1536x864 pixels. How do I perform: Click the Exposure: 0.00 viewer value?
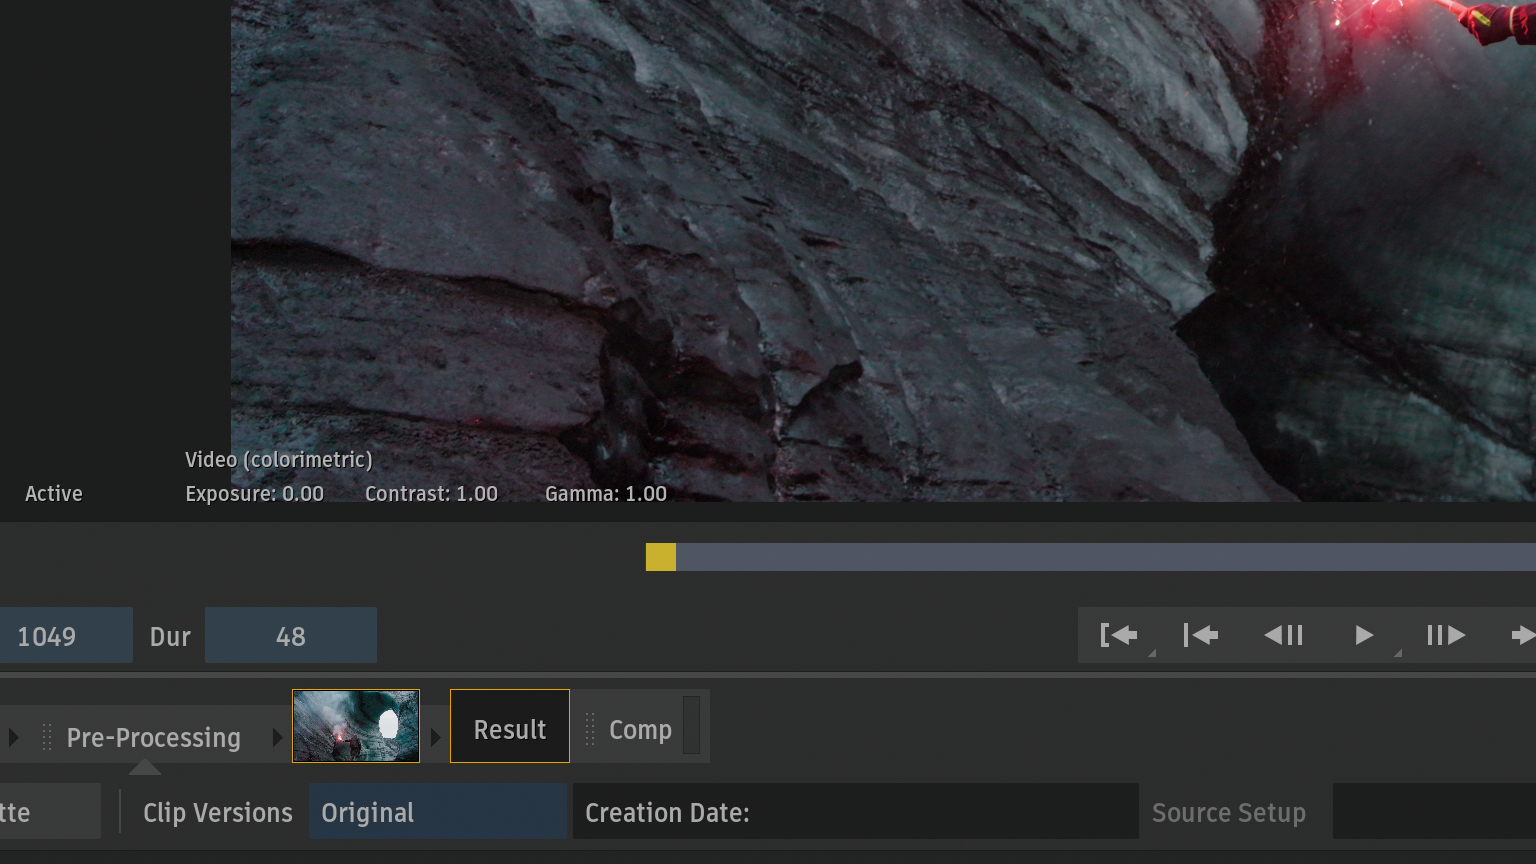click(x=255, y=494)
